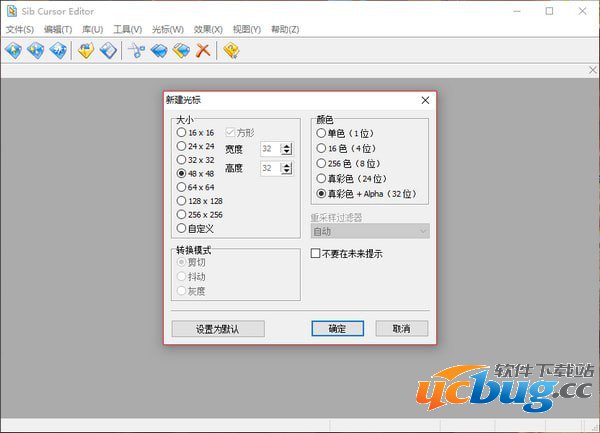Click the Cut scissors icon
The image size is (600, 433).
pos(136,50)
